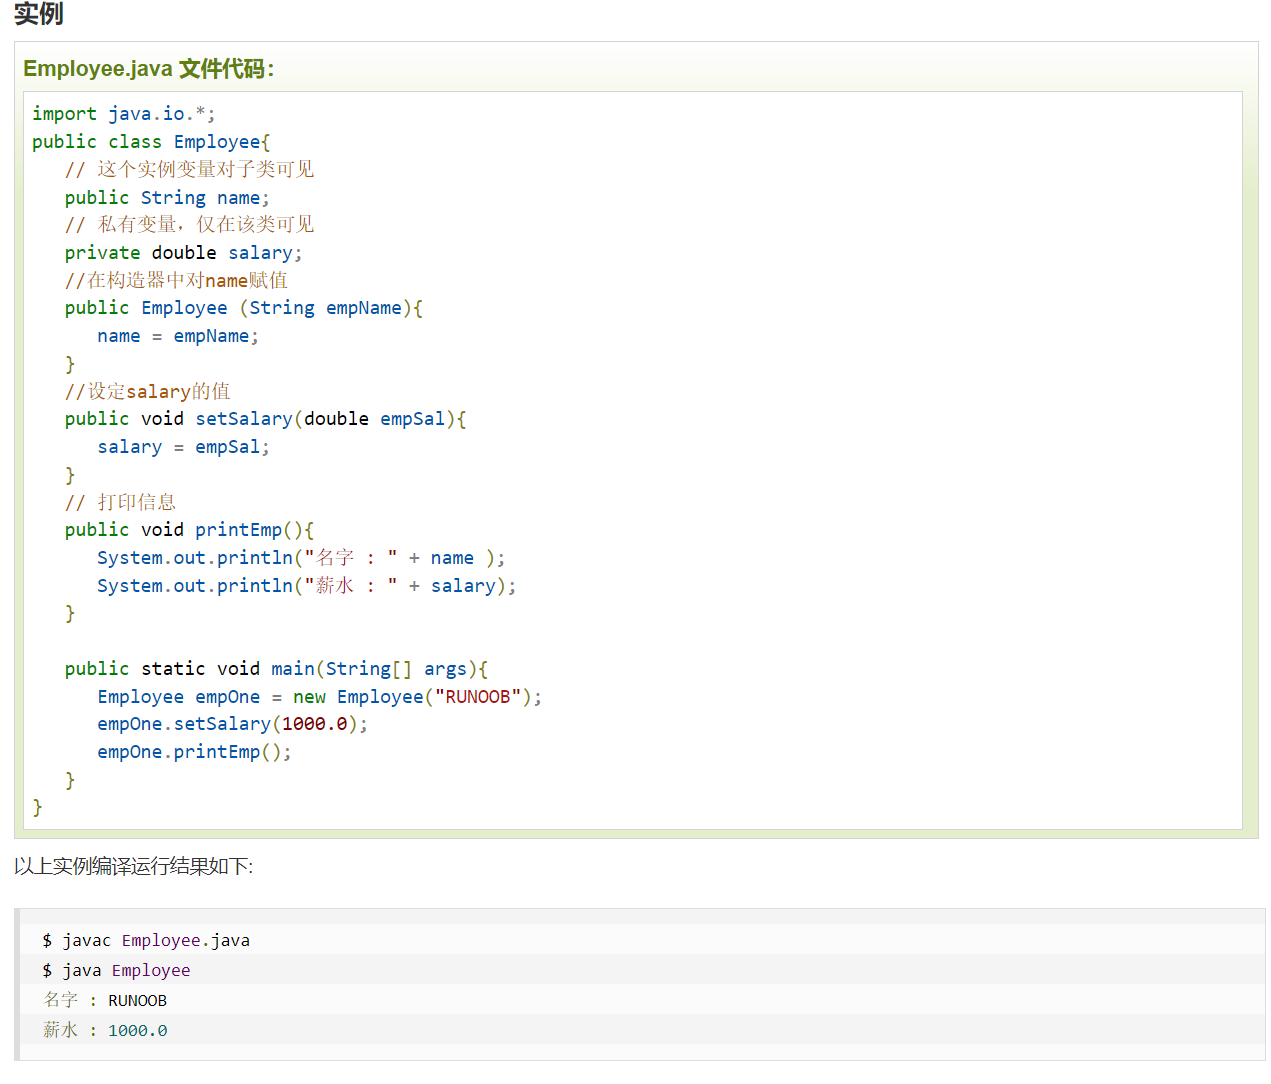Click the "public void printEmp(){" line
The width and height of the screenshot is (1271, 1084).
[189, 530]
